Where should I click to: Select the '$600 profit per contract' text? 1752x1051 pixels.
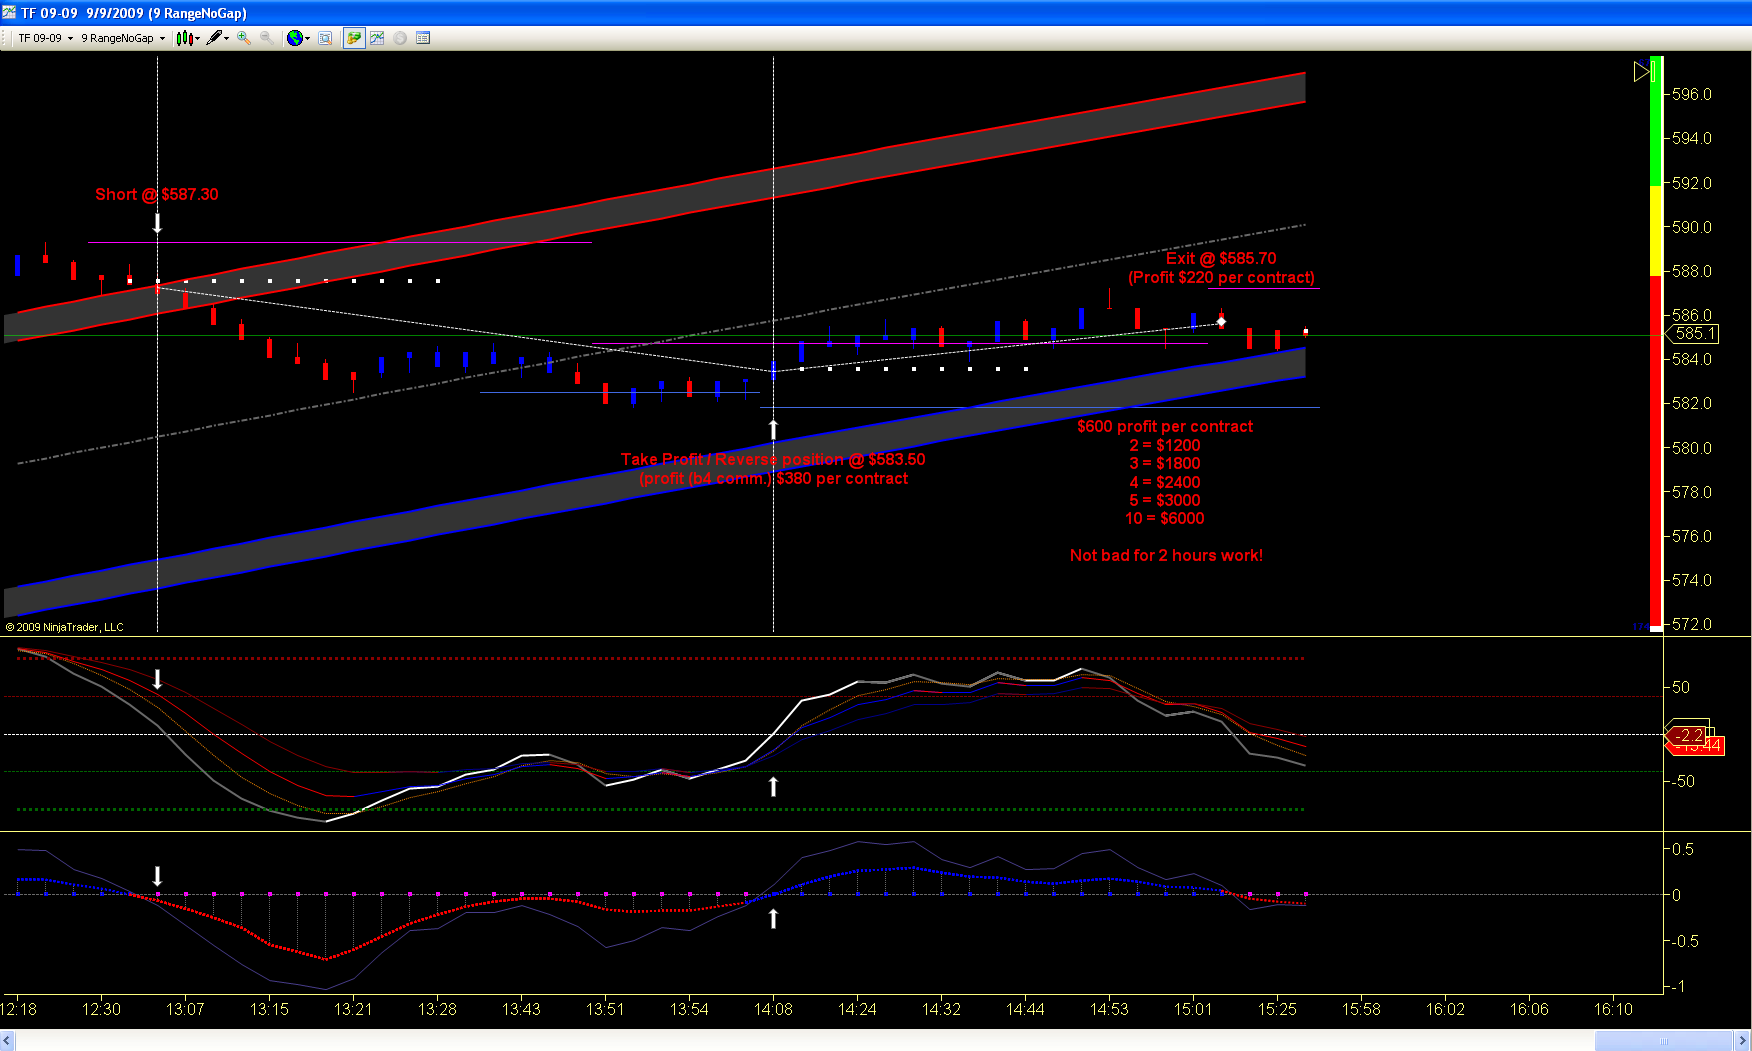point(1165,426)
